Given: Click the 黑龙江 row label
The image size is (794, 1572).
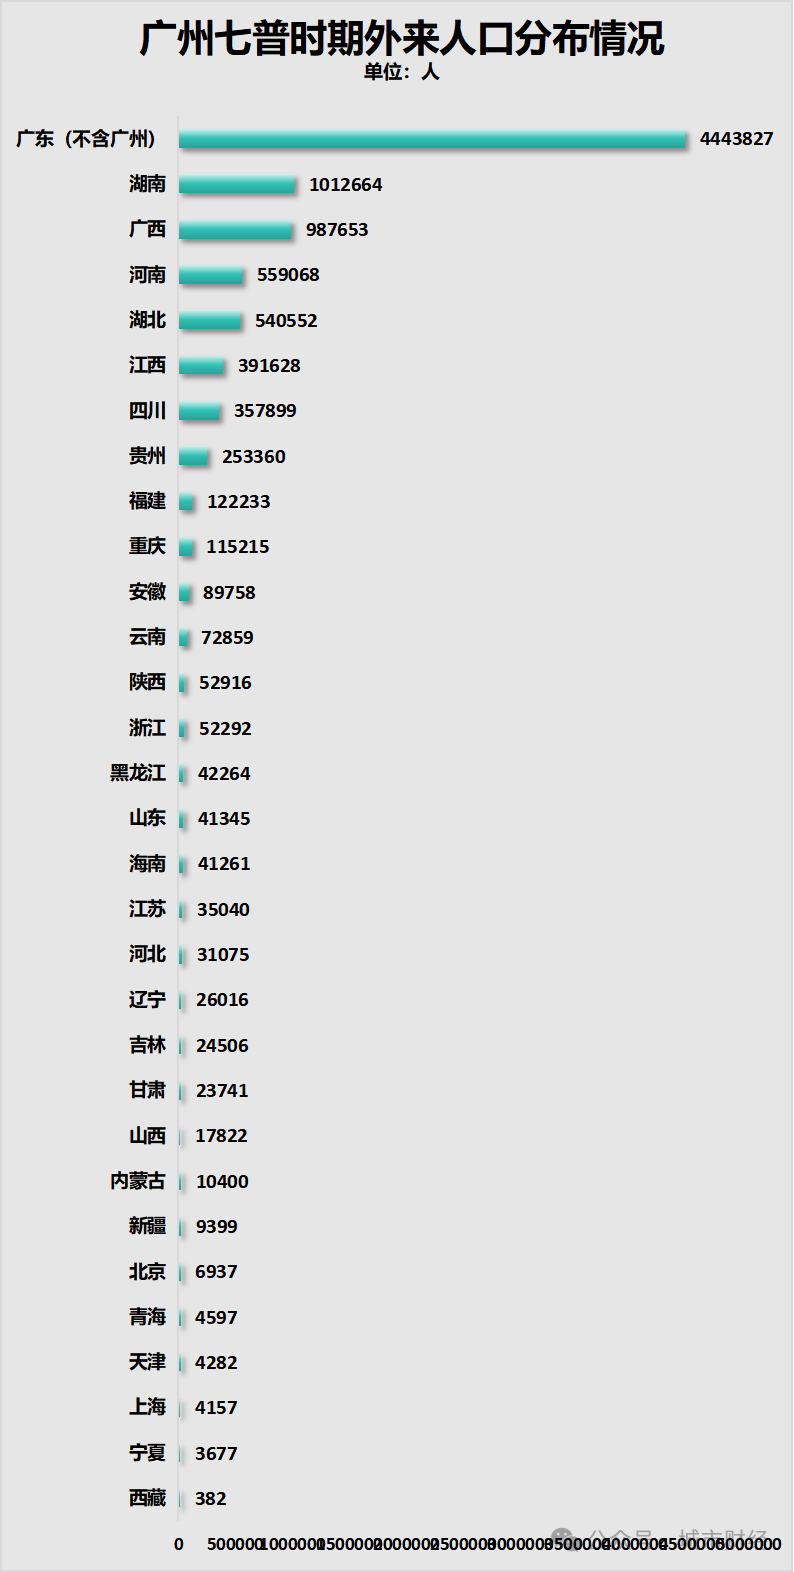Looking at the screenshot, I should click(x=137, y=773).
